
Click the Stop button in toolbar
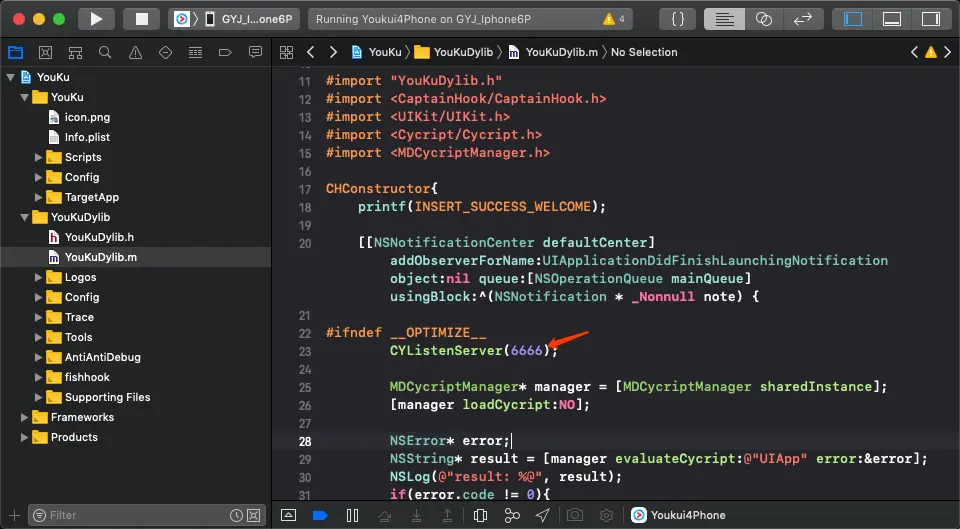[141, 19]
